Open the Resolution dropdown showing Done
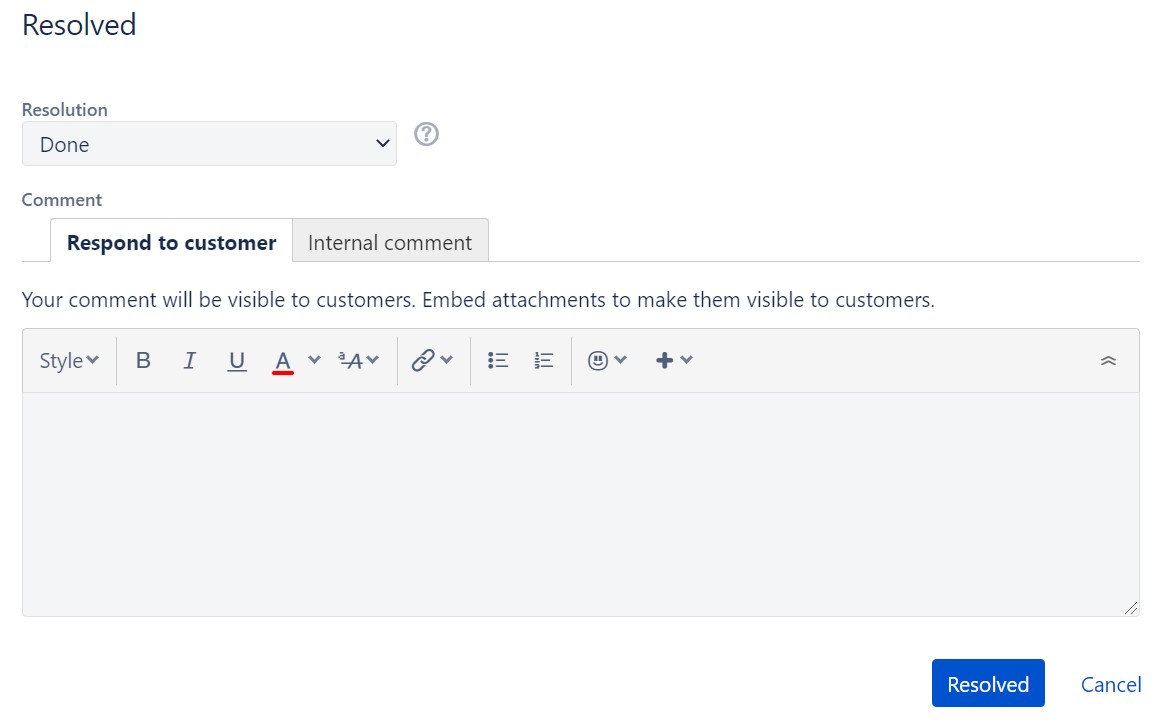Image resolution: width=1174 pixels, height=727 pixels. tap(209, 143)
